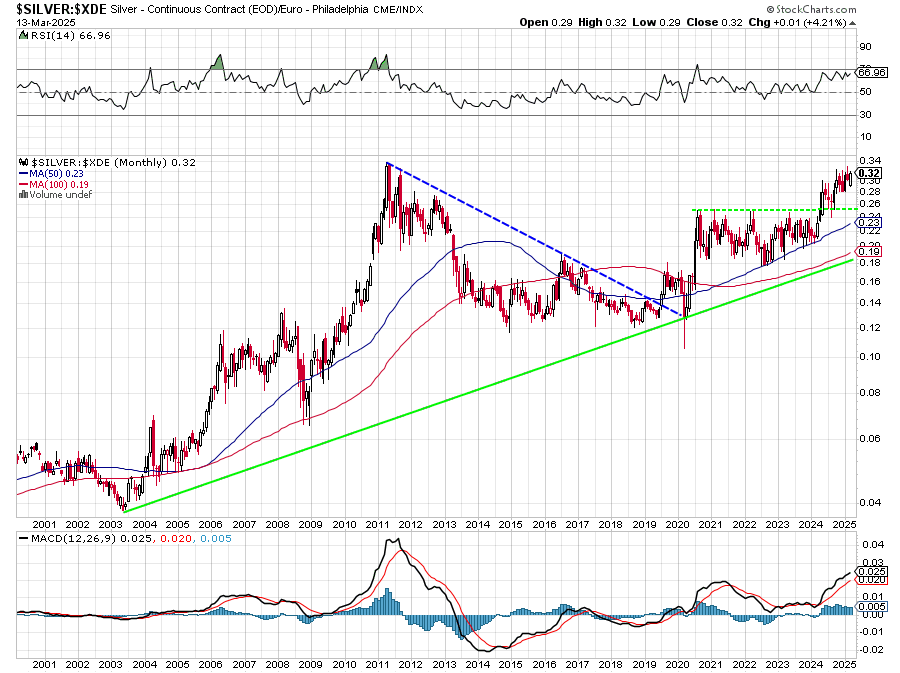The height and width of the screenshot is (673, 900).
Task: Click the blue MA(50) legend marker
Action: (x=25, y=173)
